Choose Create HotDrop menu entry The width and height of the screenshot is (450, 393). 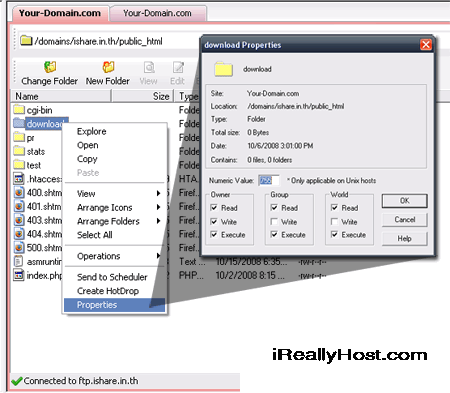114,291
